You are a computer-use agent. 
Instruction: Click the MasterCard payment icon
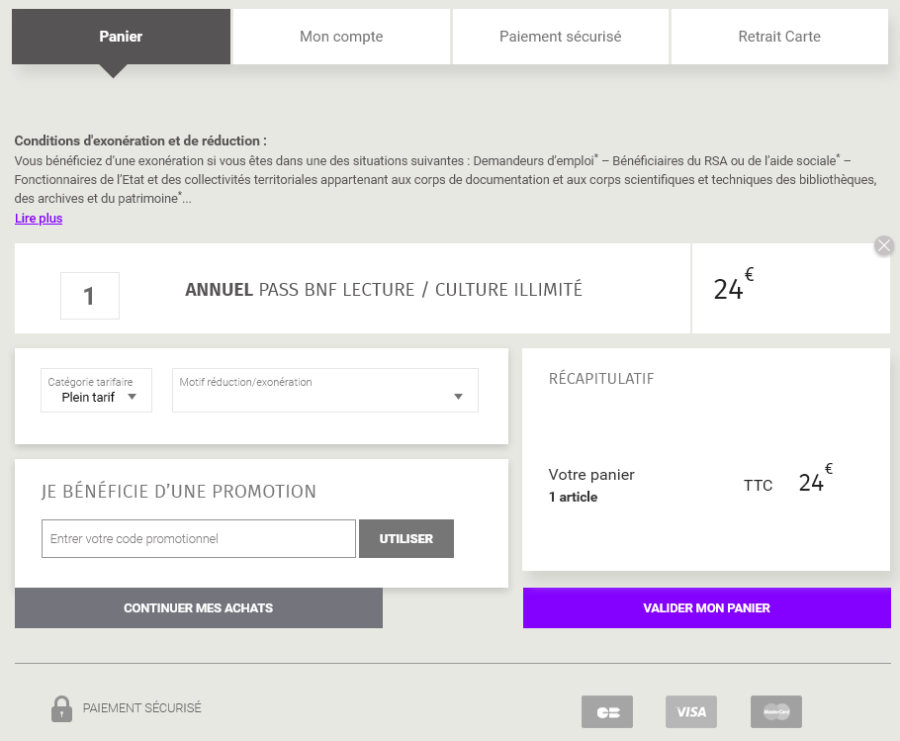776,712
